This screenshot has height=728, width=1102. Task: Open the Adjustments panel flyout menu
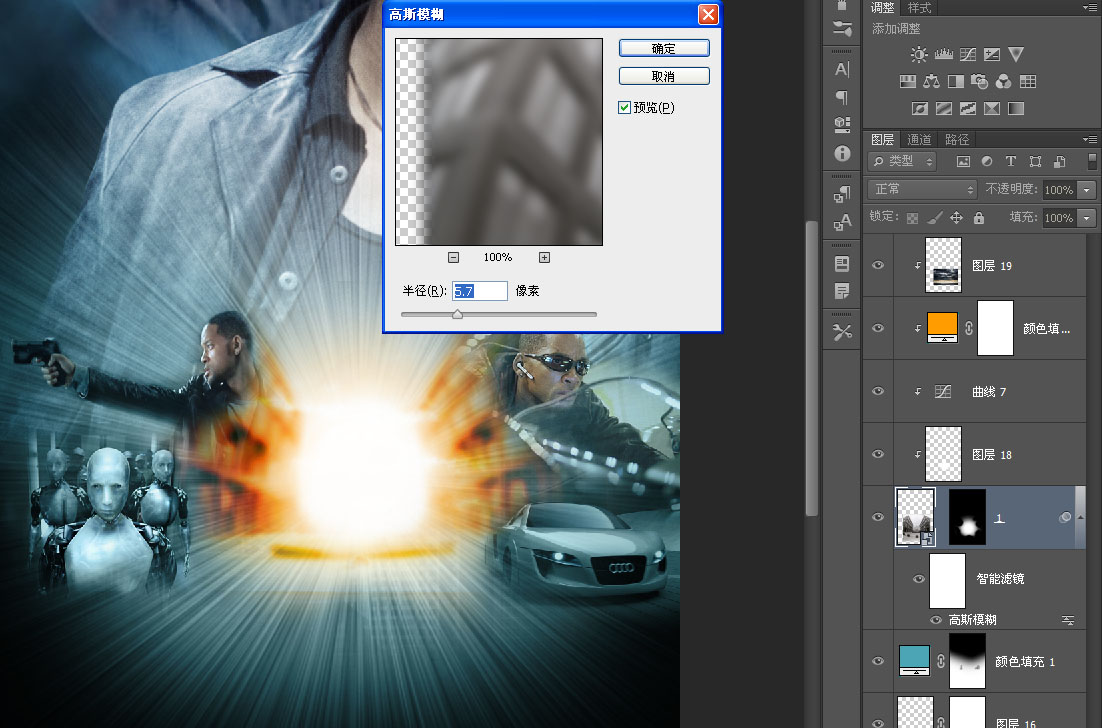click(x=1089, y=8)
